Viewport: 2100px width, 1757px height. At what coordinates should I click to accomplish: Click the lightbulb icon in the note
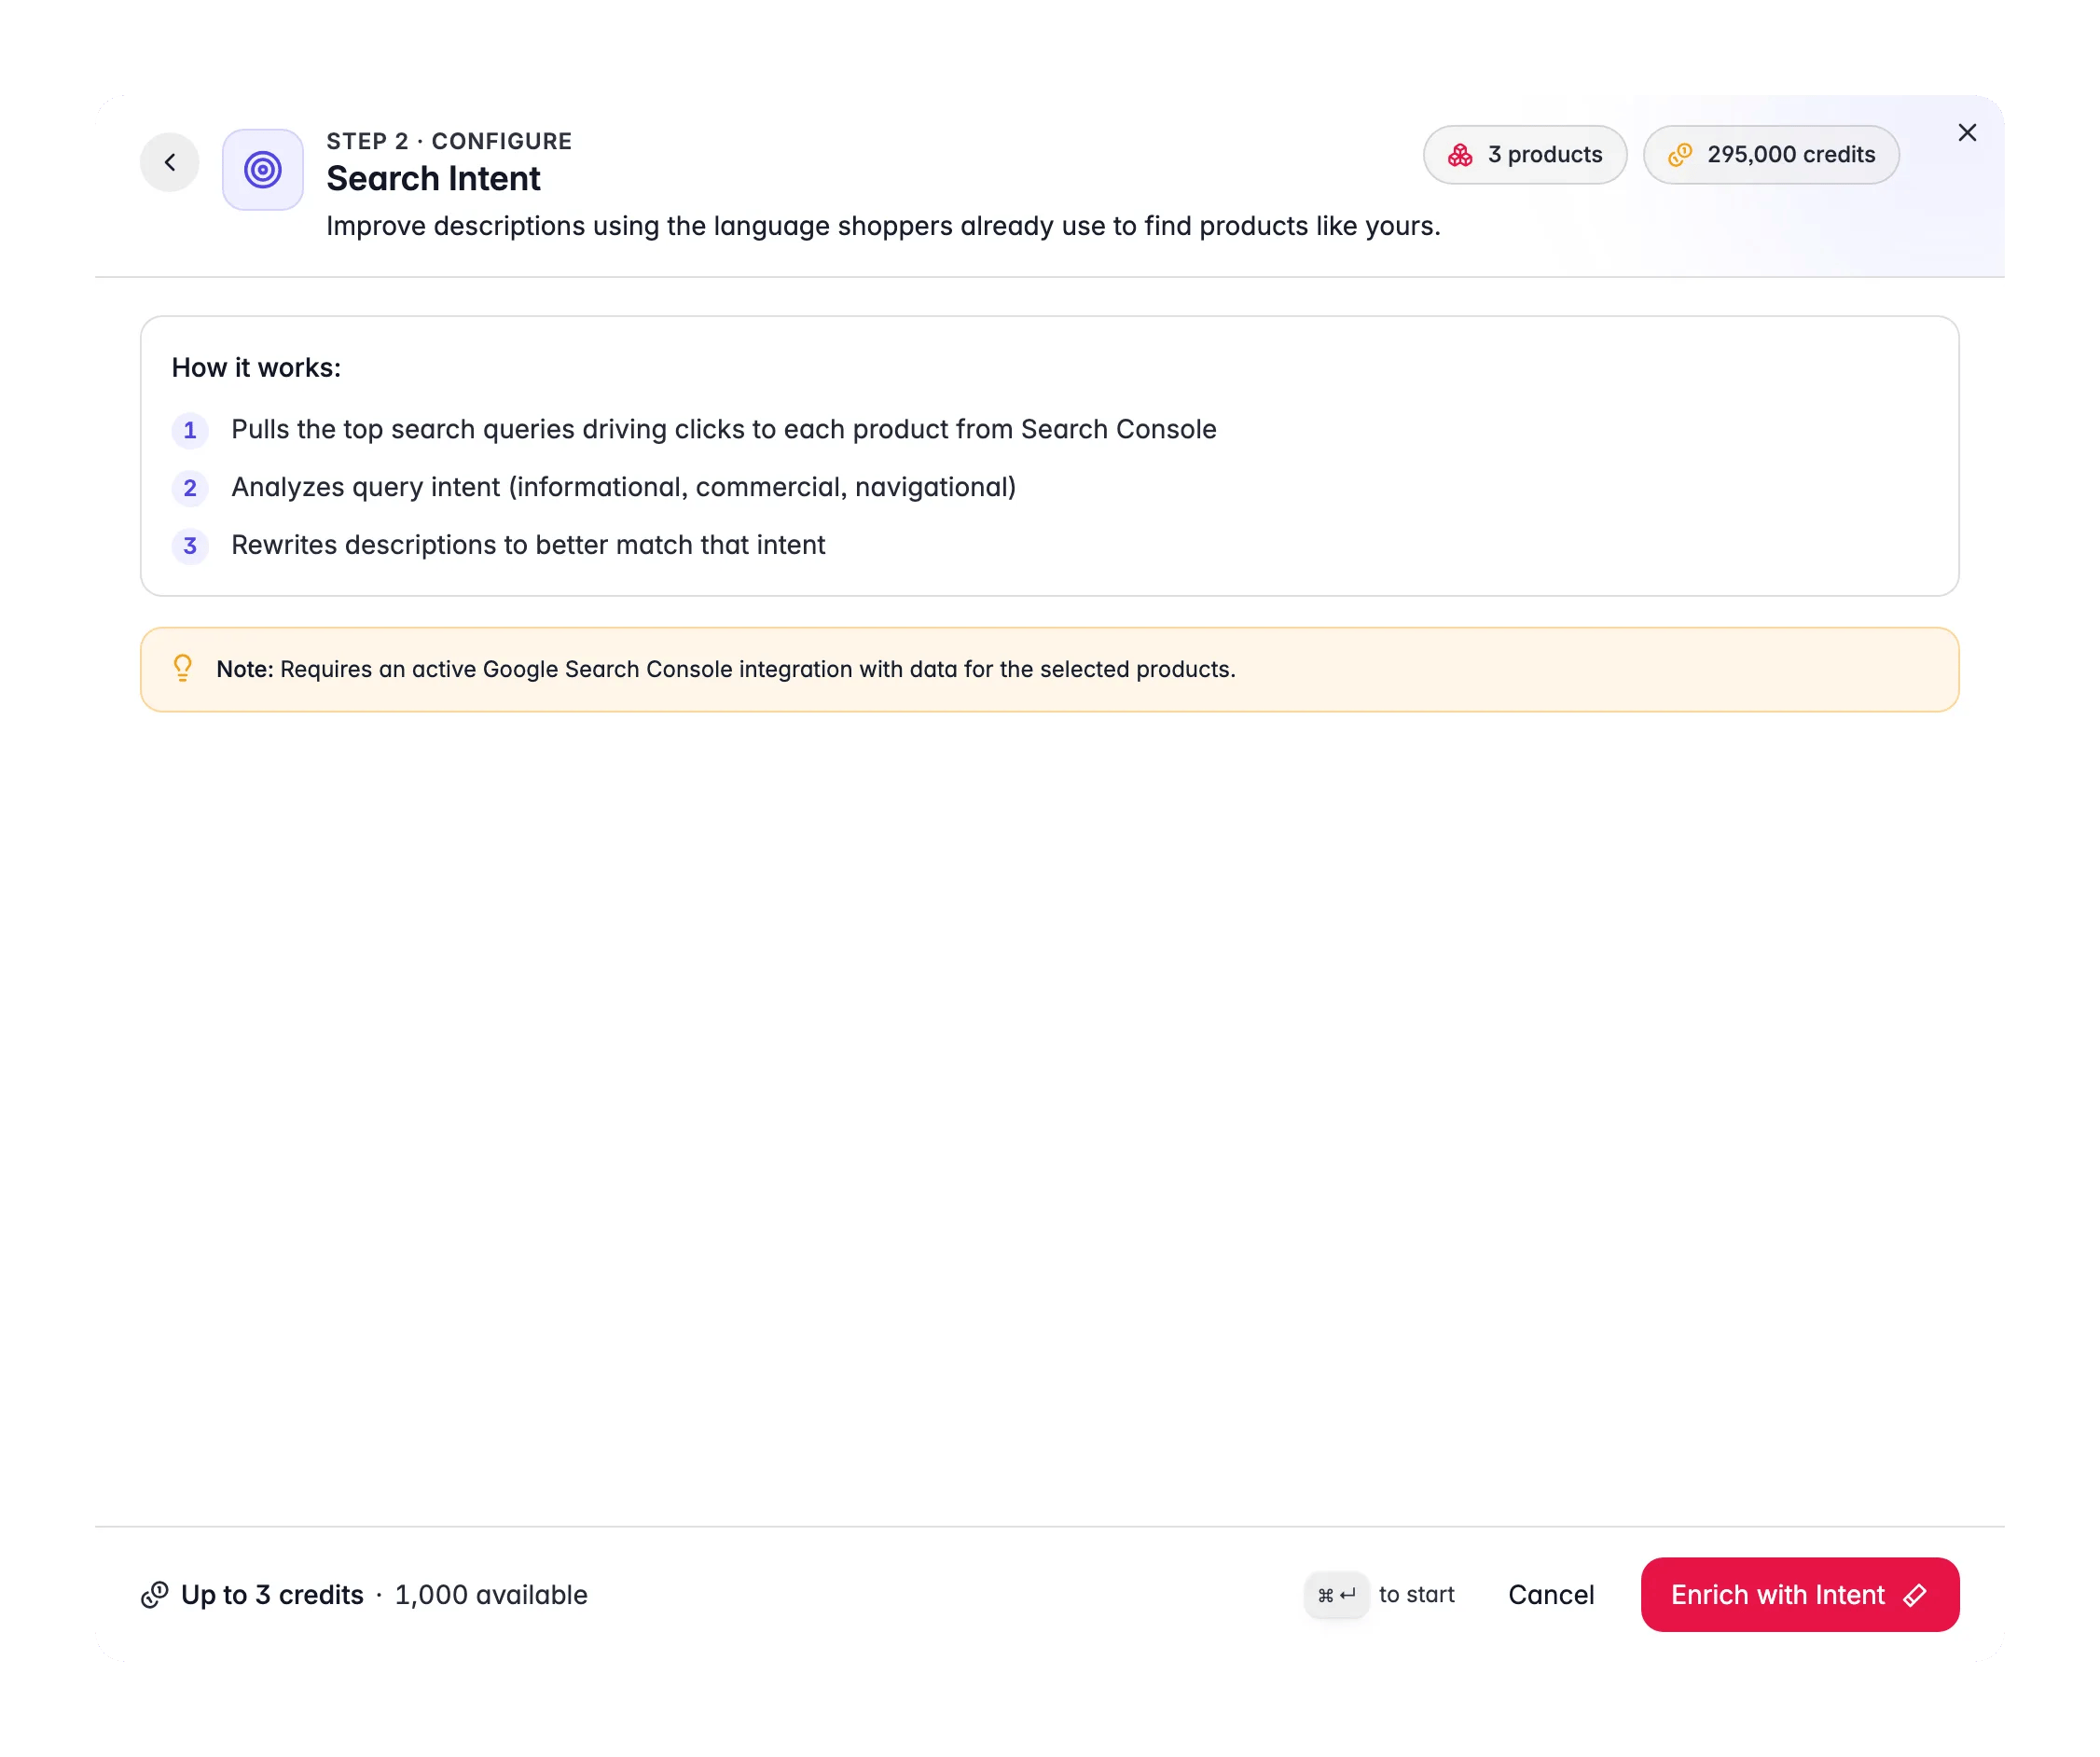[x=183, y=668]
